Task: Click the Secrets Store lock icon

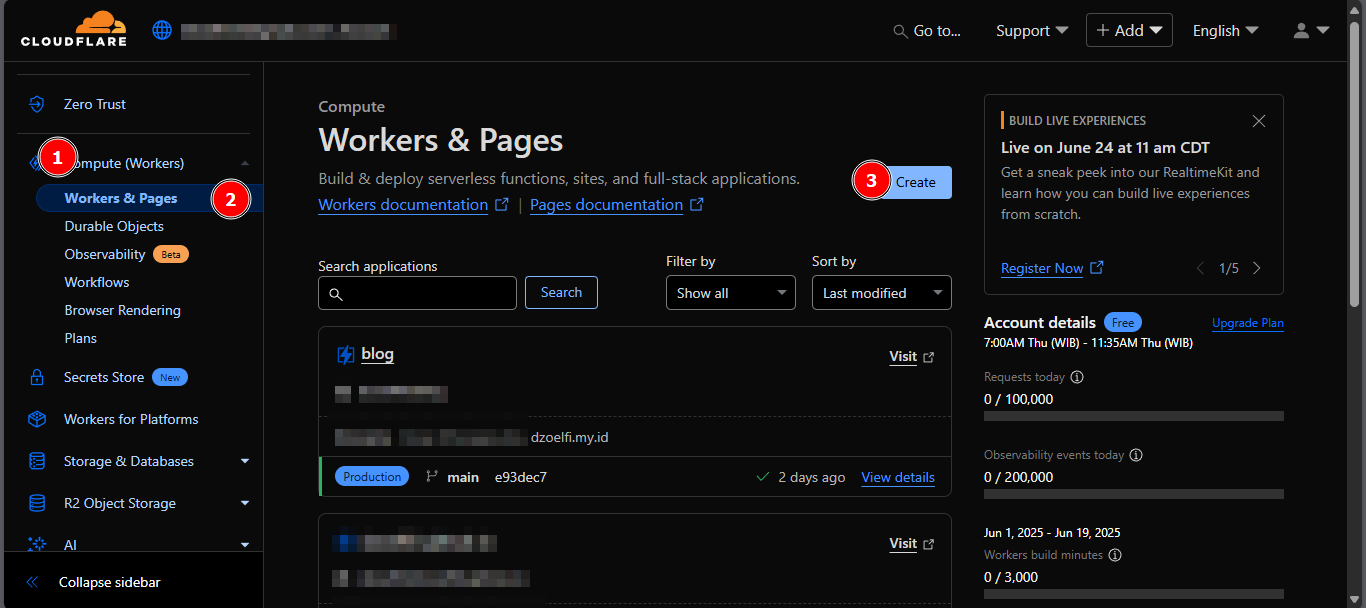Action: tap(37, 378)
